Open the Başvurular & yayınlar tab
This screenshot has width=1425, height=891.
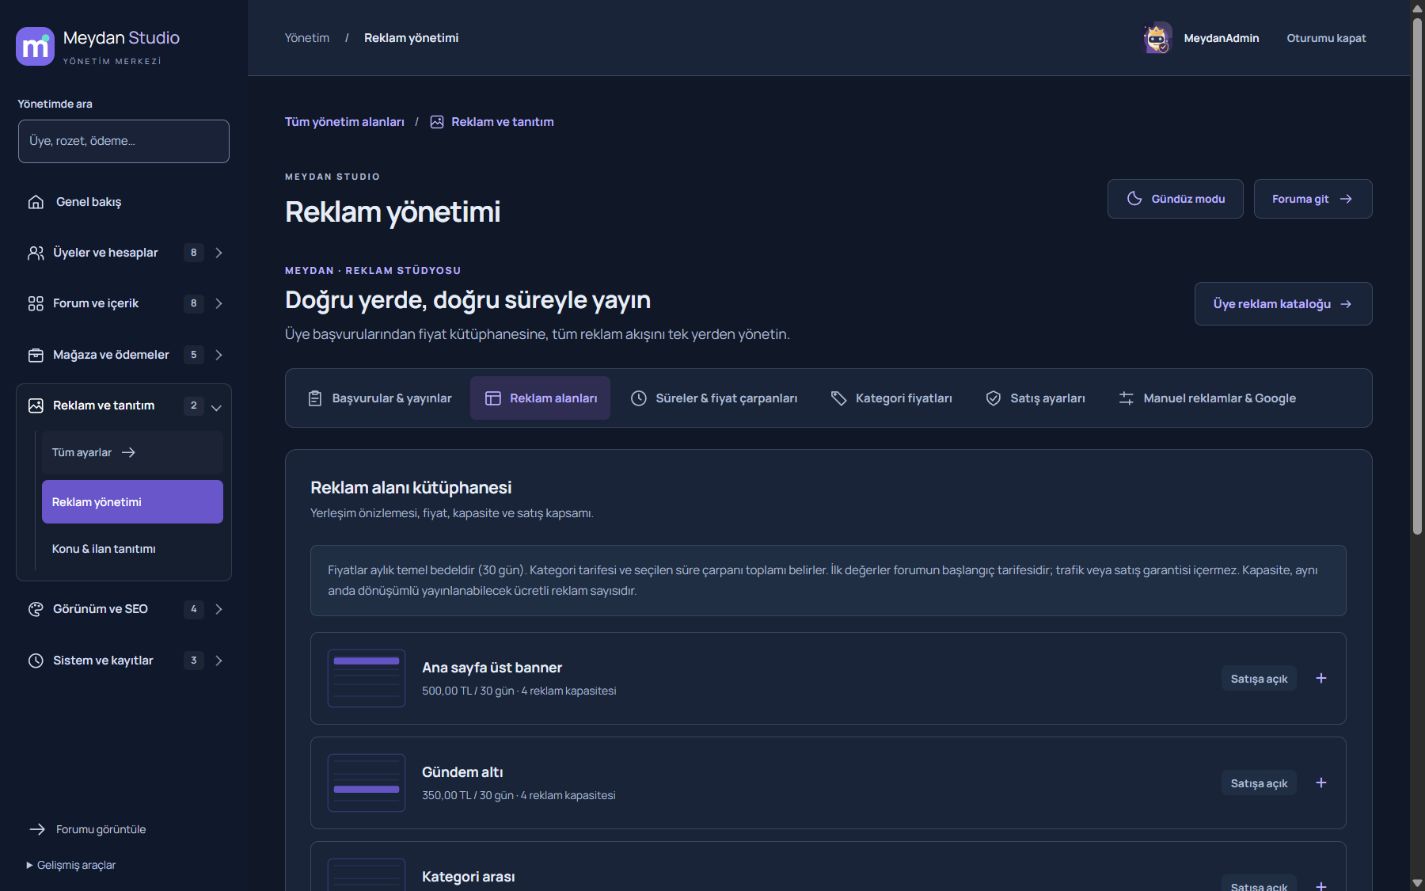[x=379, y=398]
